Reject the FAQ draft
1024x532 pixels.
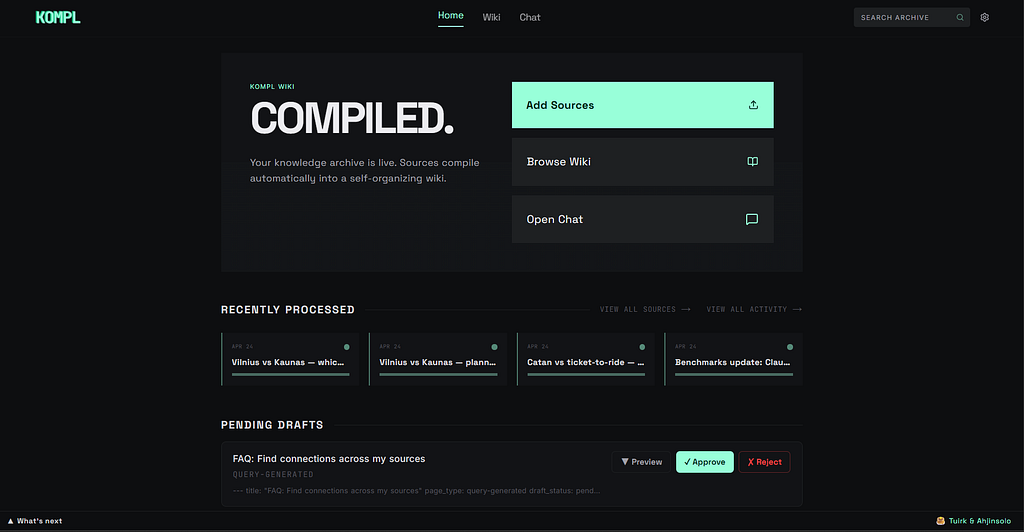coord(764,462)
